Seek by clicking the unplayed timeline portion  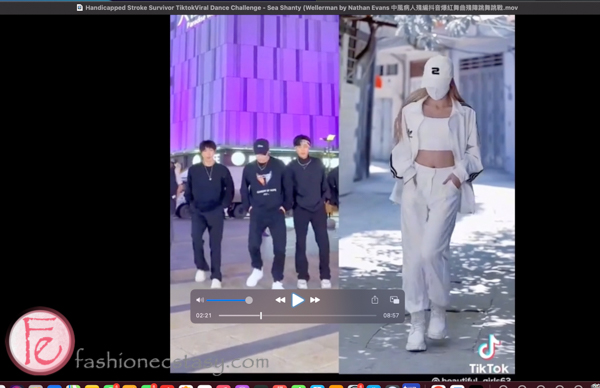(x=320, y=316)
